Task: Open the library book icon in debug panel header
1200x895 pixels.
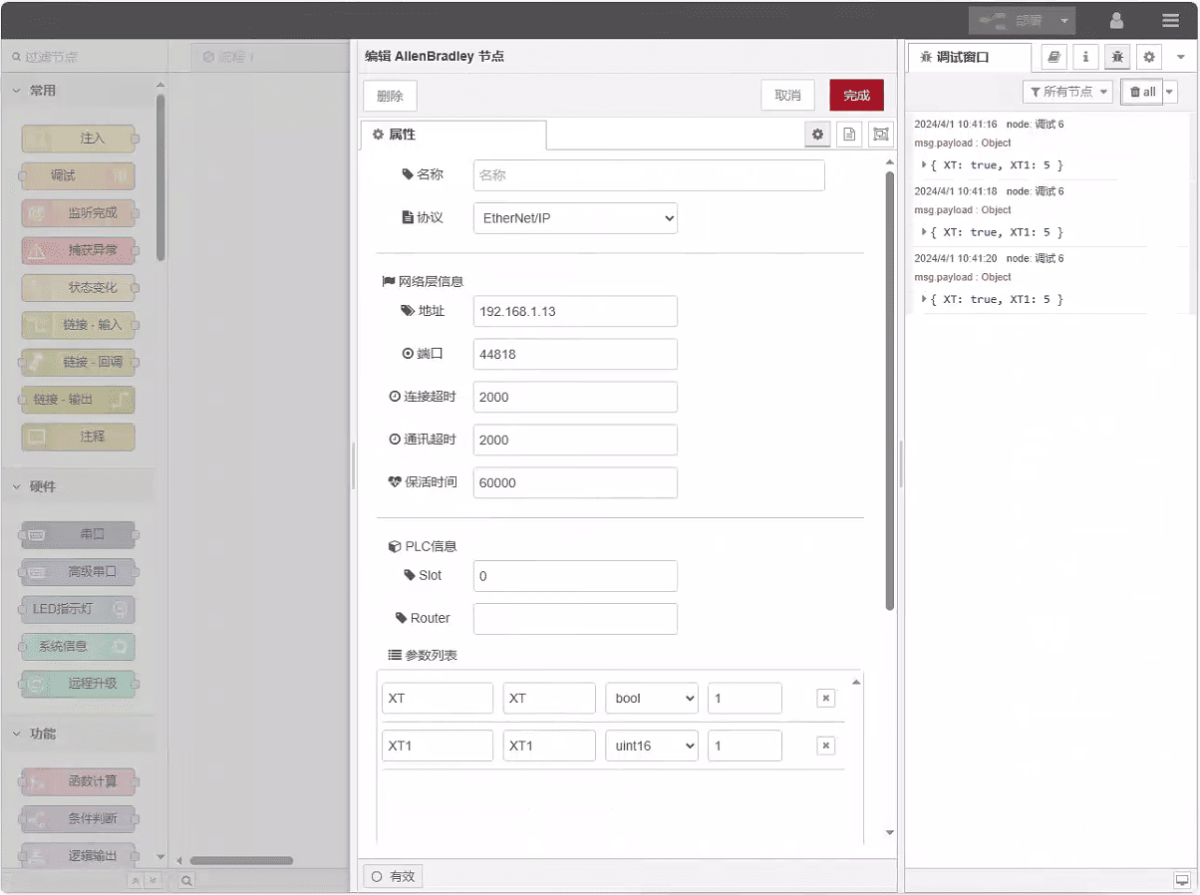Action: [1053, 57]
